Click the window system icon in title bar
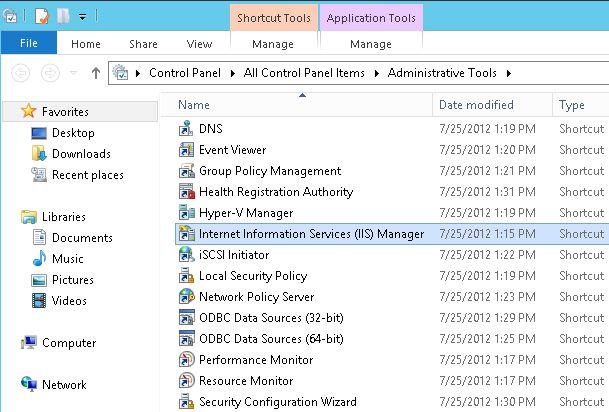 click(10, 16)
